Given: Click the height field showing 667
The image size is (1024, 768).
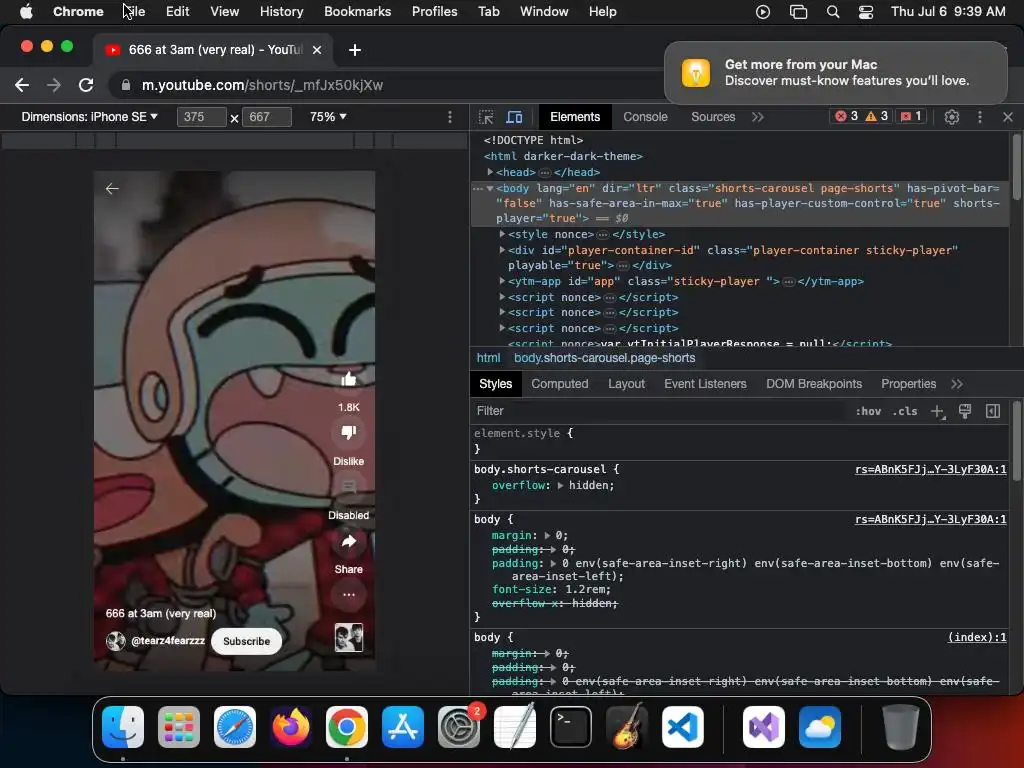Looking at the screenshot, I should [x=266, y=117].
